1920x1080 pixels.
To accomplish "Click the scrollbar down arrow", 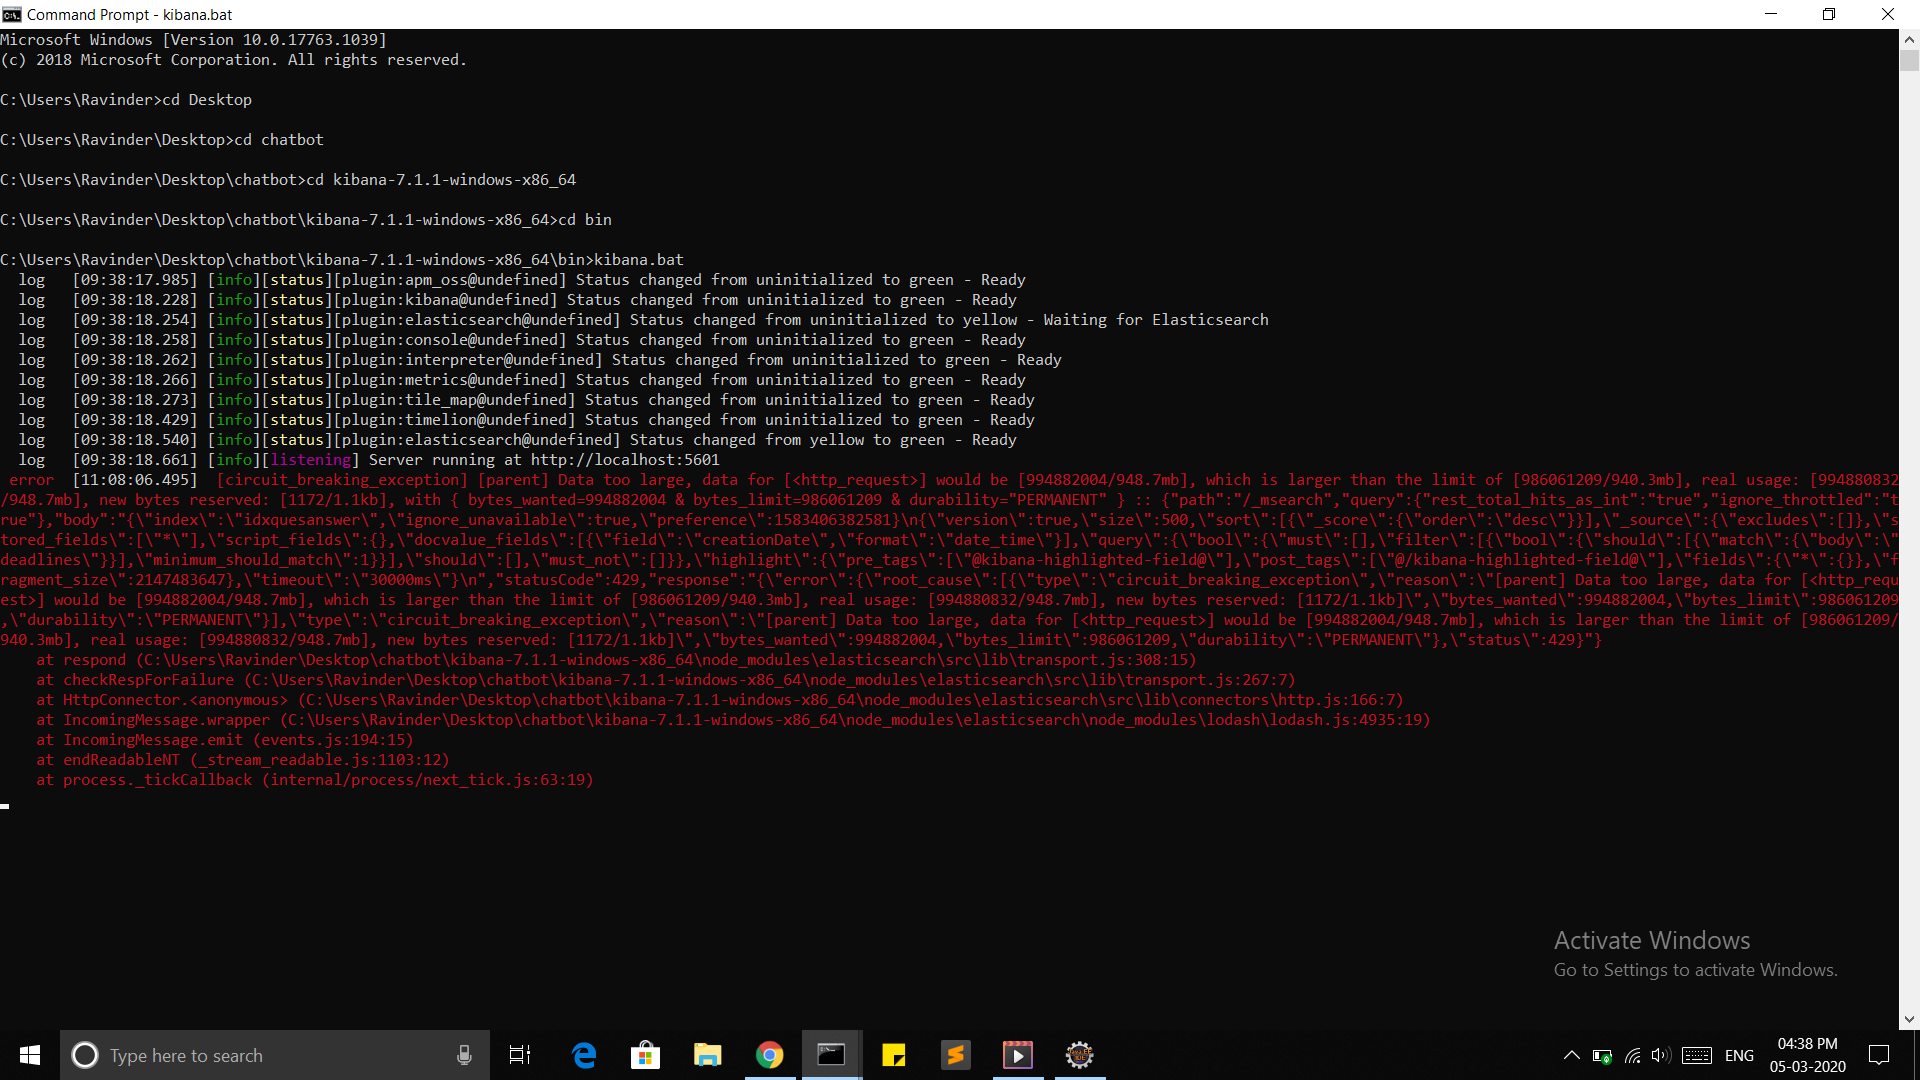I will point(1909,1020).
